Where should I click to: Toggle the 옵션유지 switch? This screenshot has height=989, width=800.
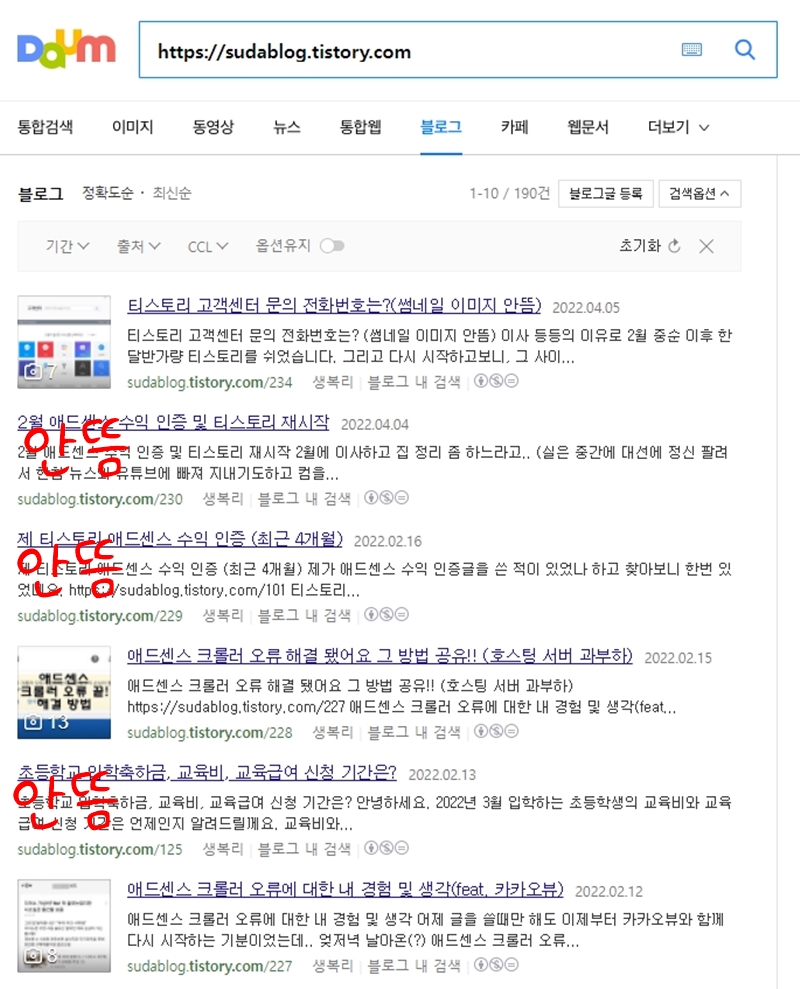point(332,245)
